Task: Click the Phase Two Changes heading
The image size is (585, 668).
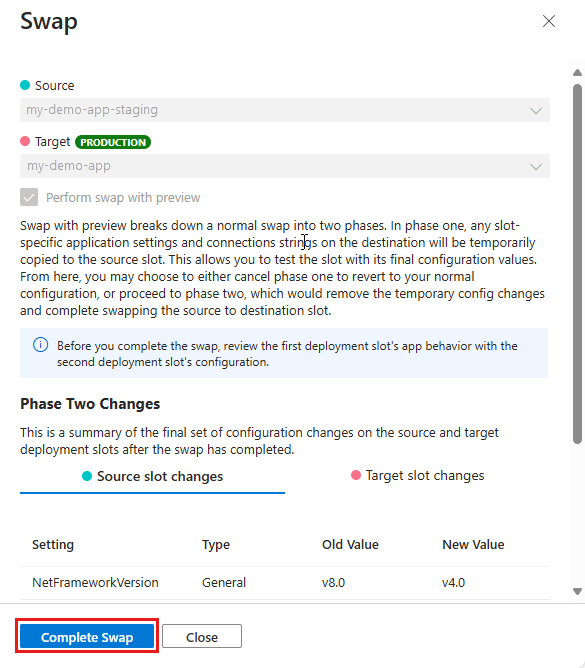Action: 90,404
